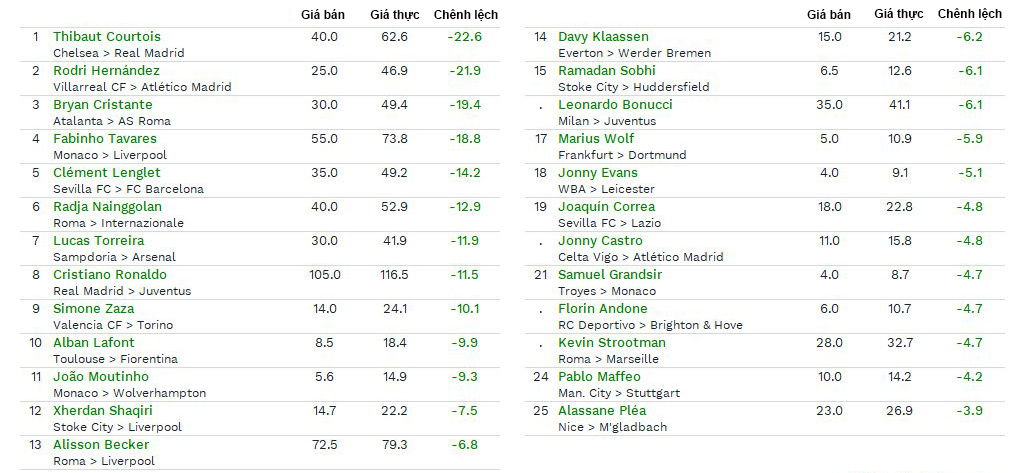Viewport: 1024px width, 473px height.
Task: Click Clément Lenglet name link
Action: point(106,172)
